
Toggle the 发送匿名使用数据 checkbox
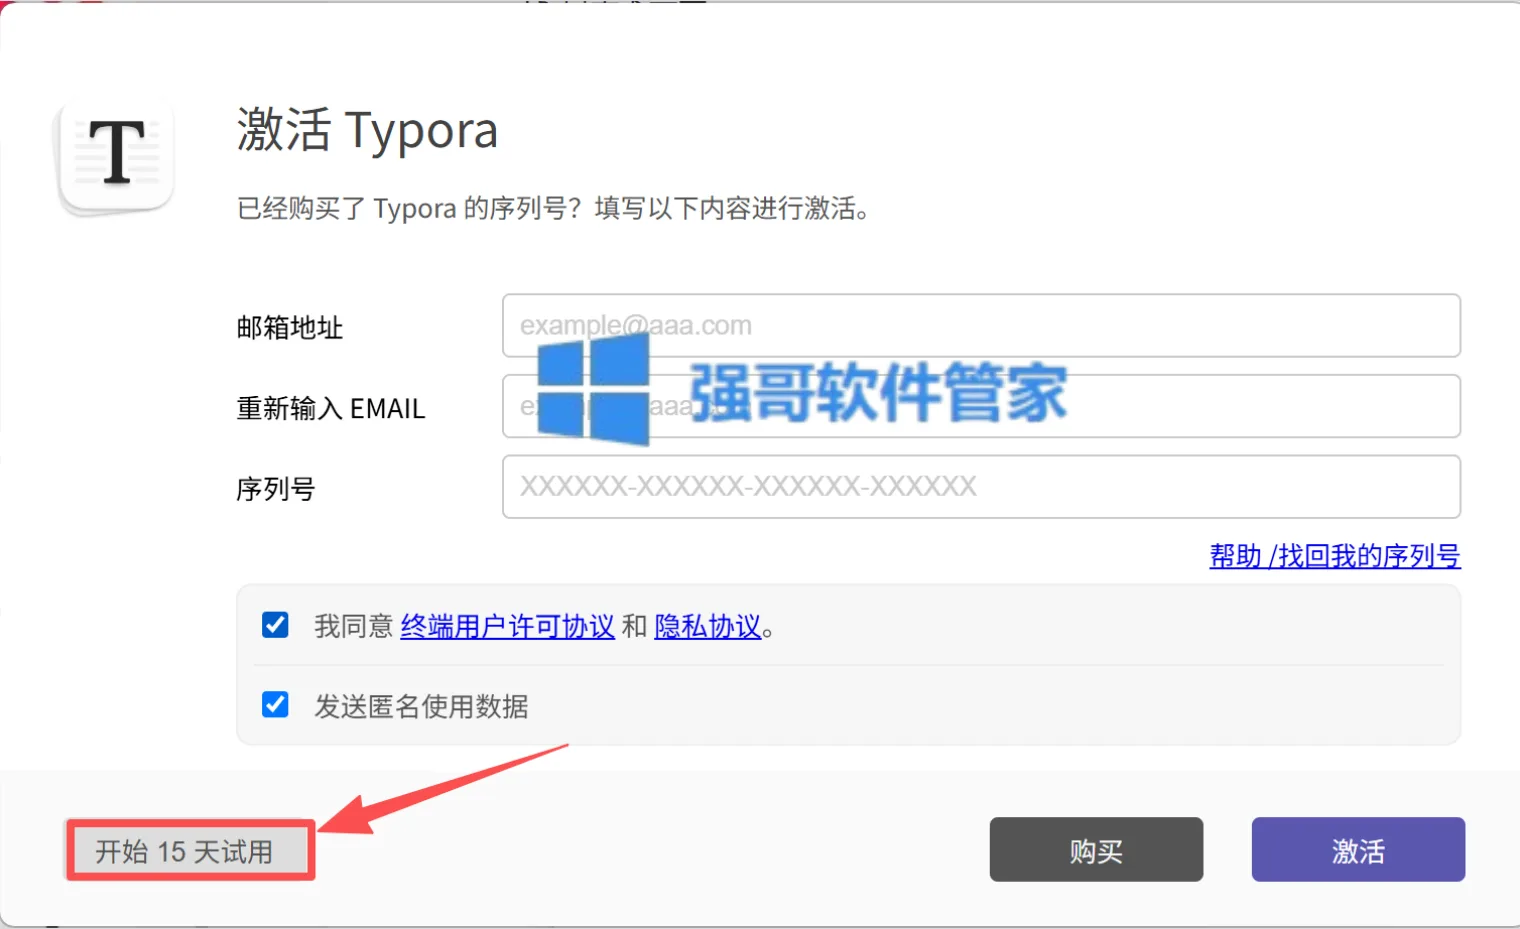click(x=275, y=705)
